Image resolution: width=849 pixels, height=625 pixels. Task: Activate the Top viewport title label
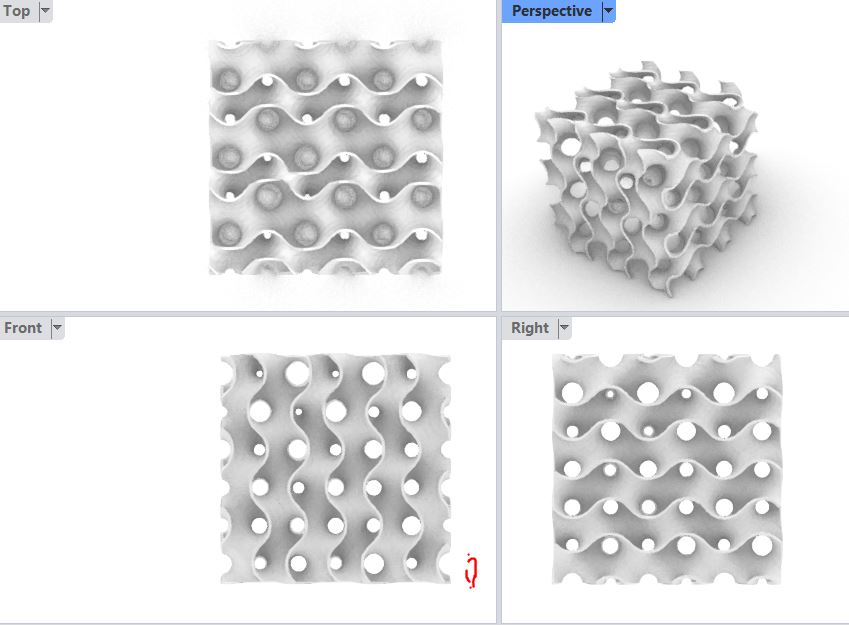click(x=17, y=11)
